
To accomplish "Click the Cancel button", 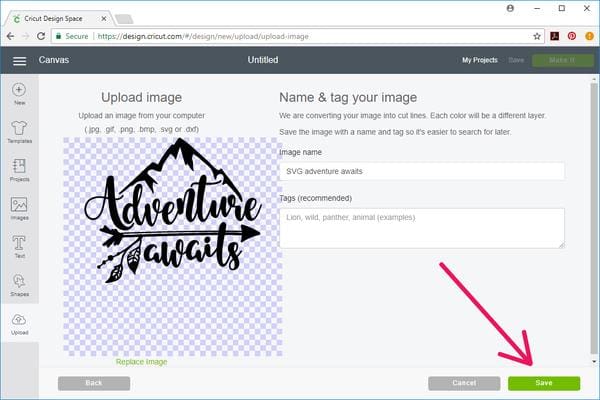I will (464, 383).
